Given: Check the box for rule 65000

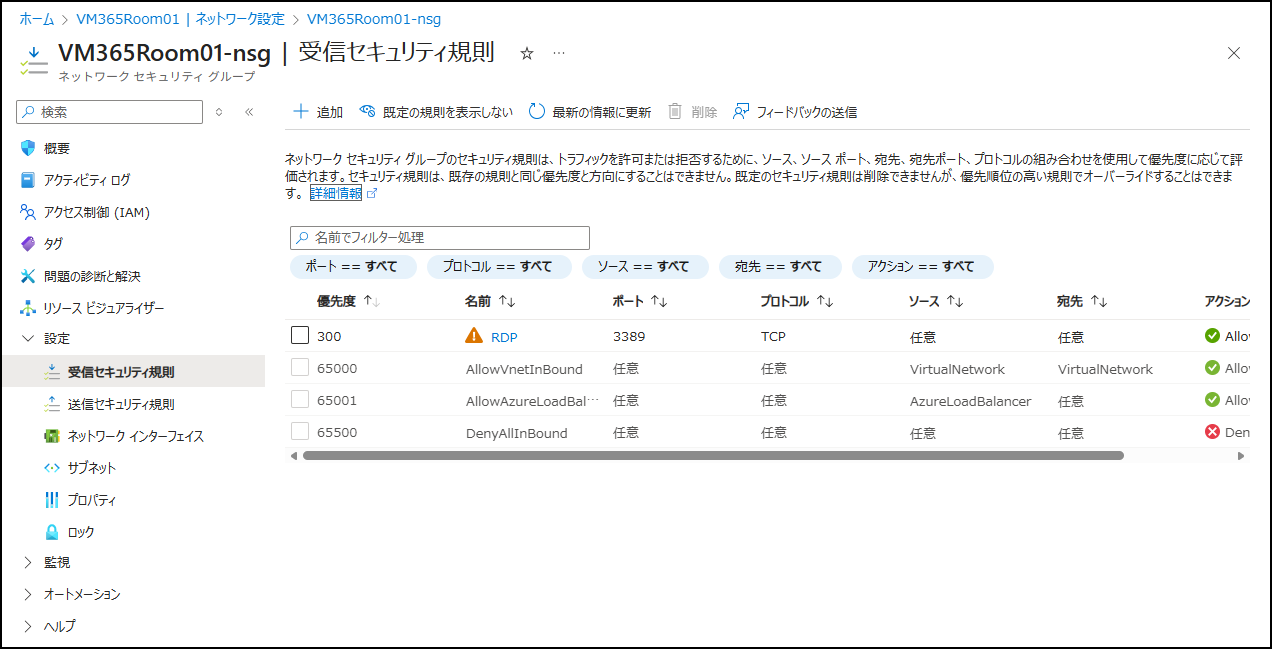Looking at the screenshot, I should click(300, 368).
